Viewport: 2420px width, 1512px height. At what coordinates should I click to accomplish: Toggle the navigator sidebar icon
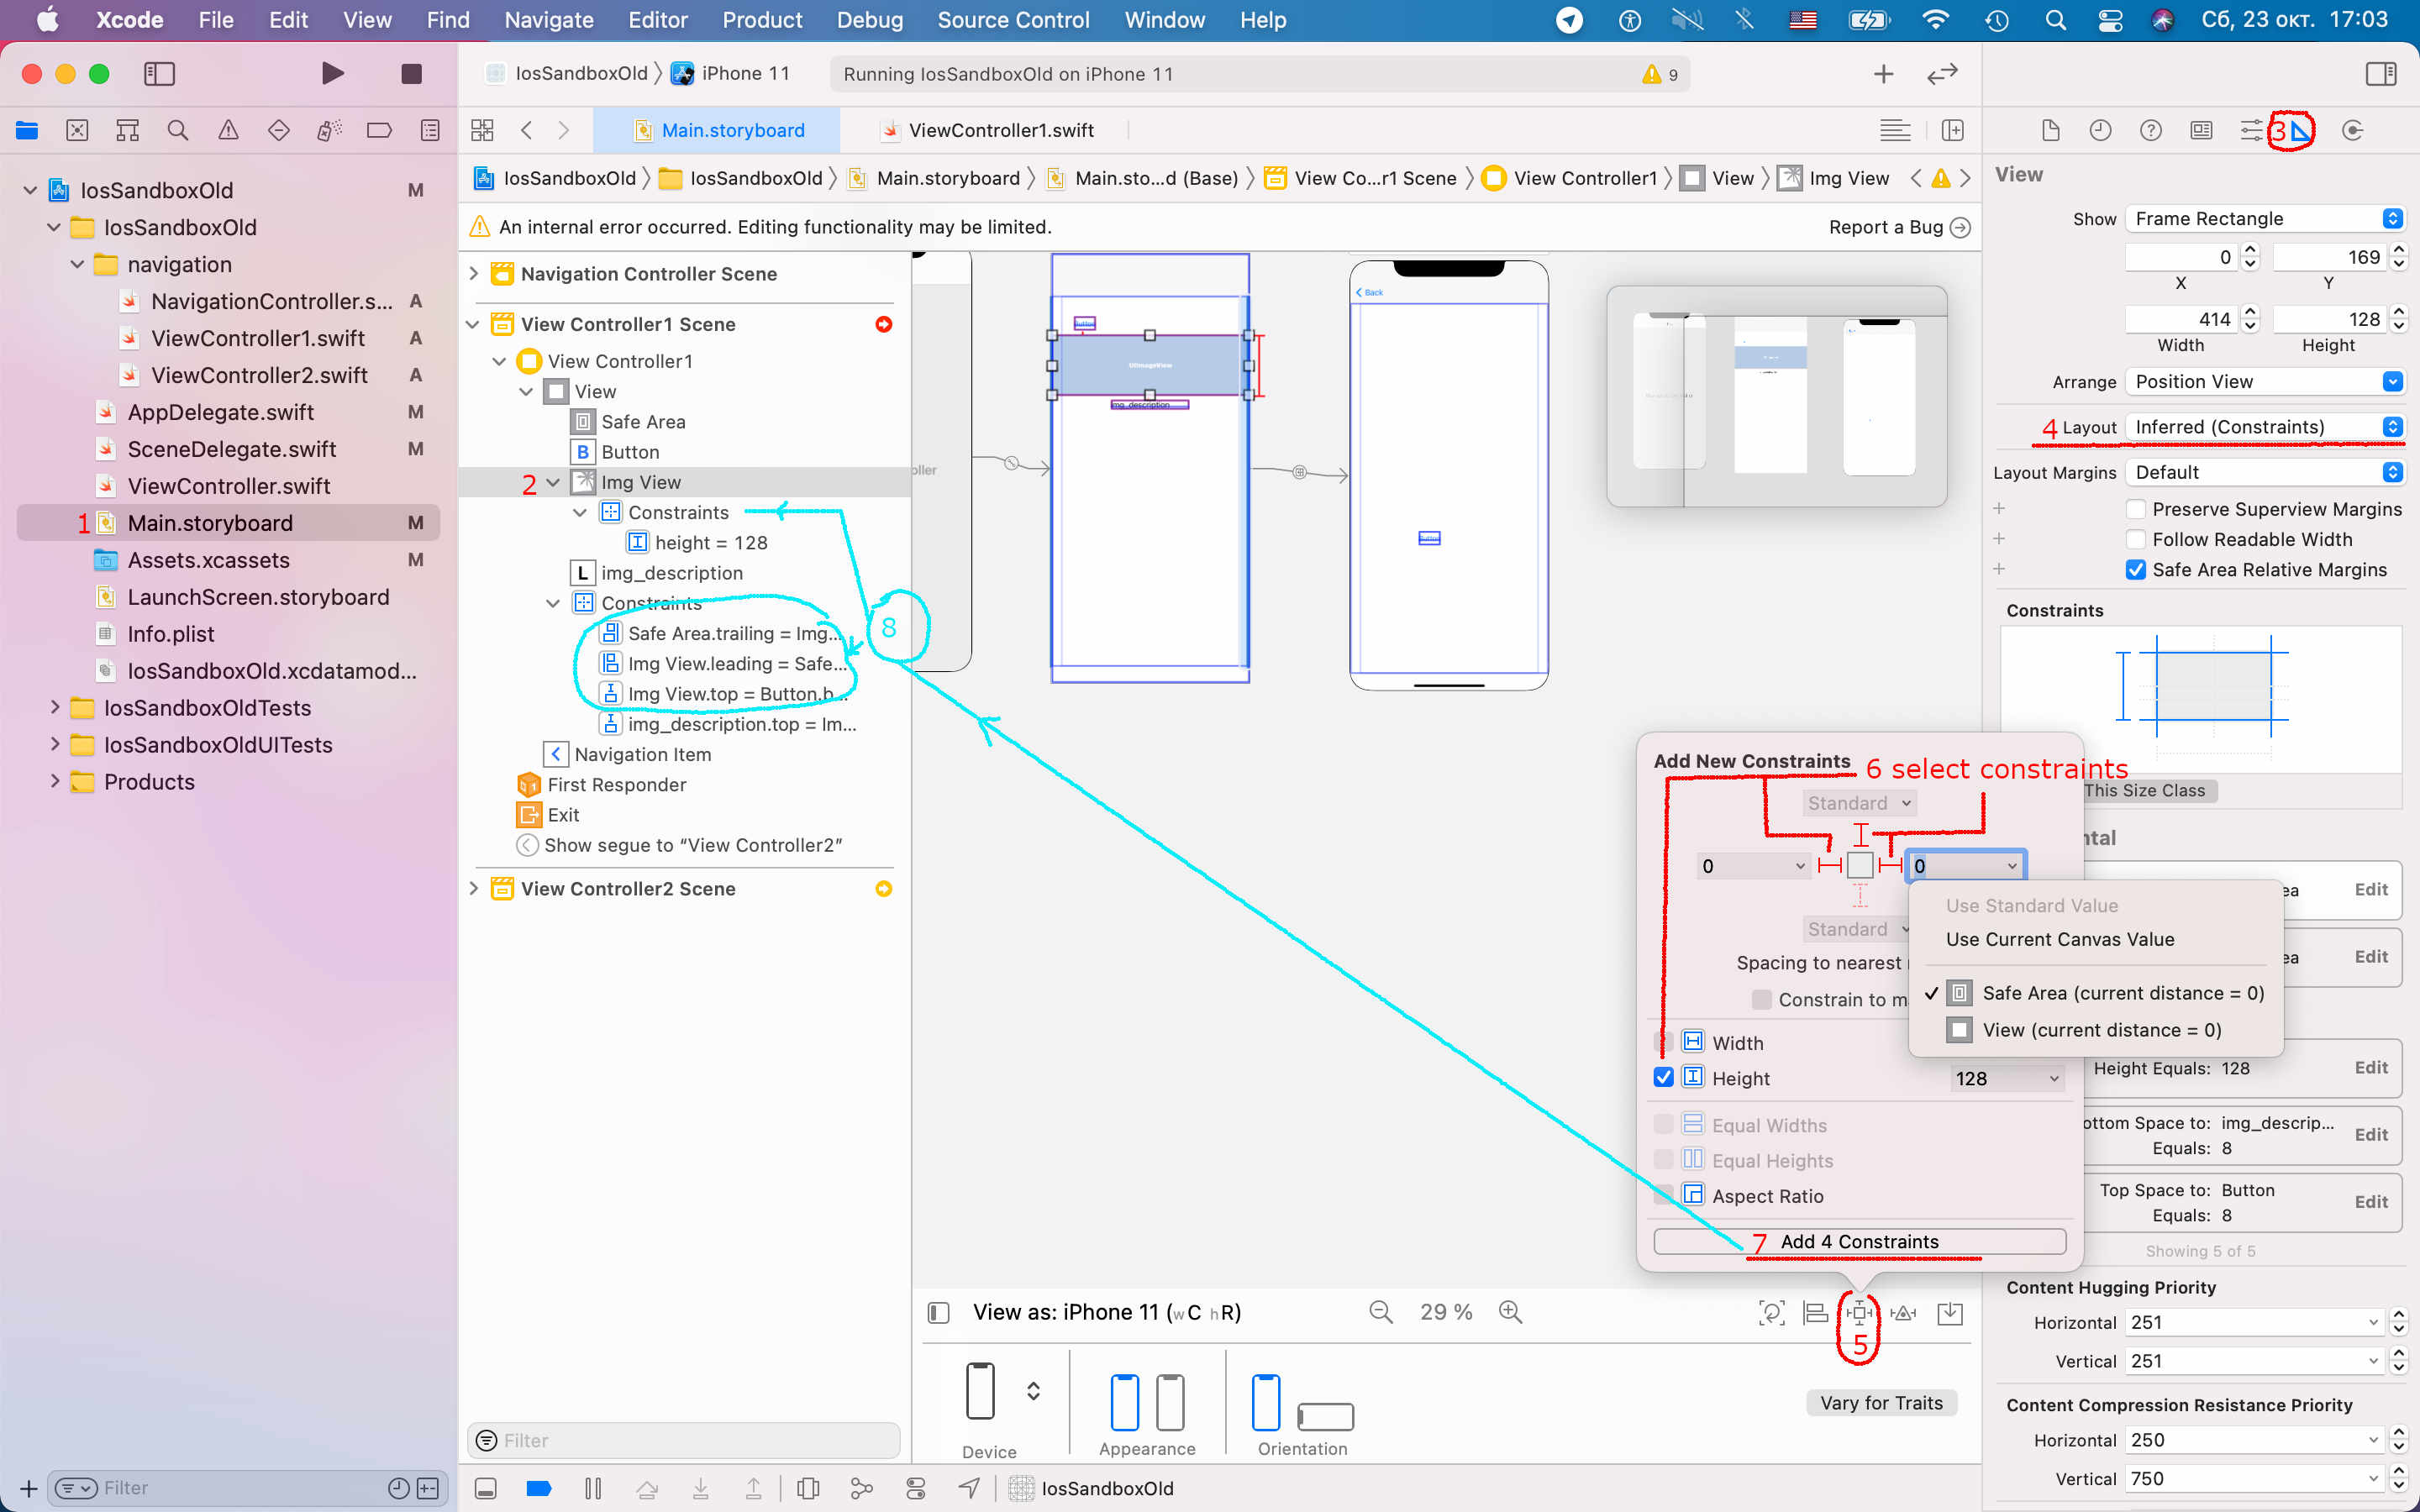[159, 73]
